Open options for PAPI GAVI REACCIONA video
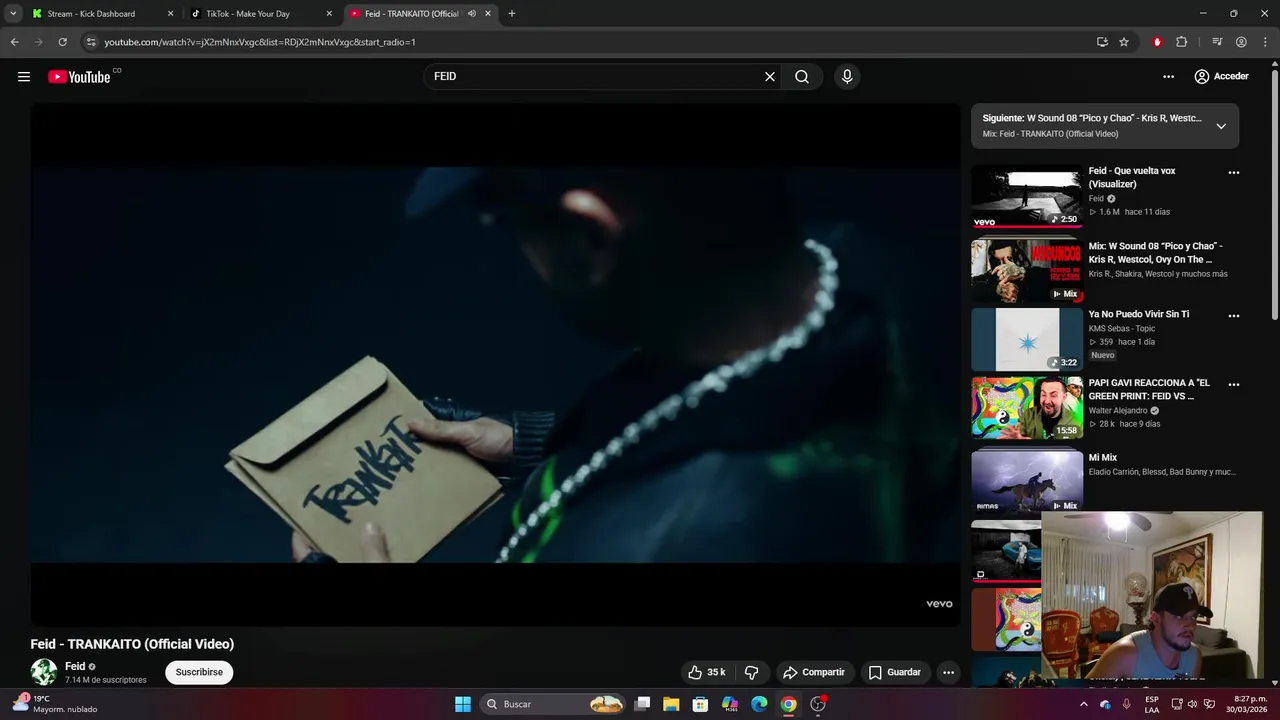 (x=1233, y=384)
